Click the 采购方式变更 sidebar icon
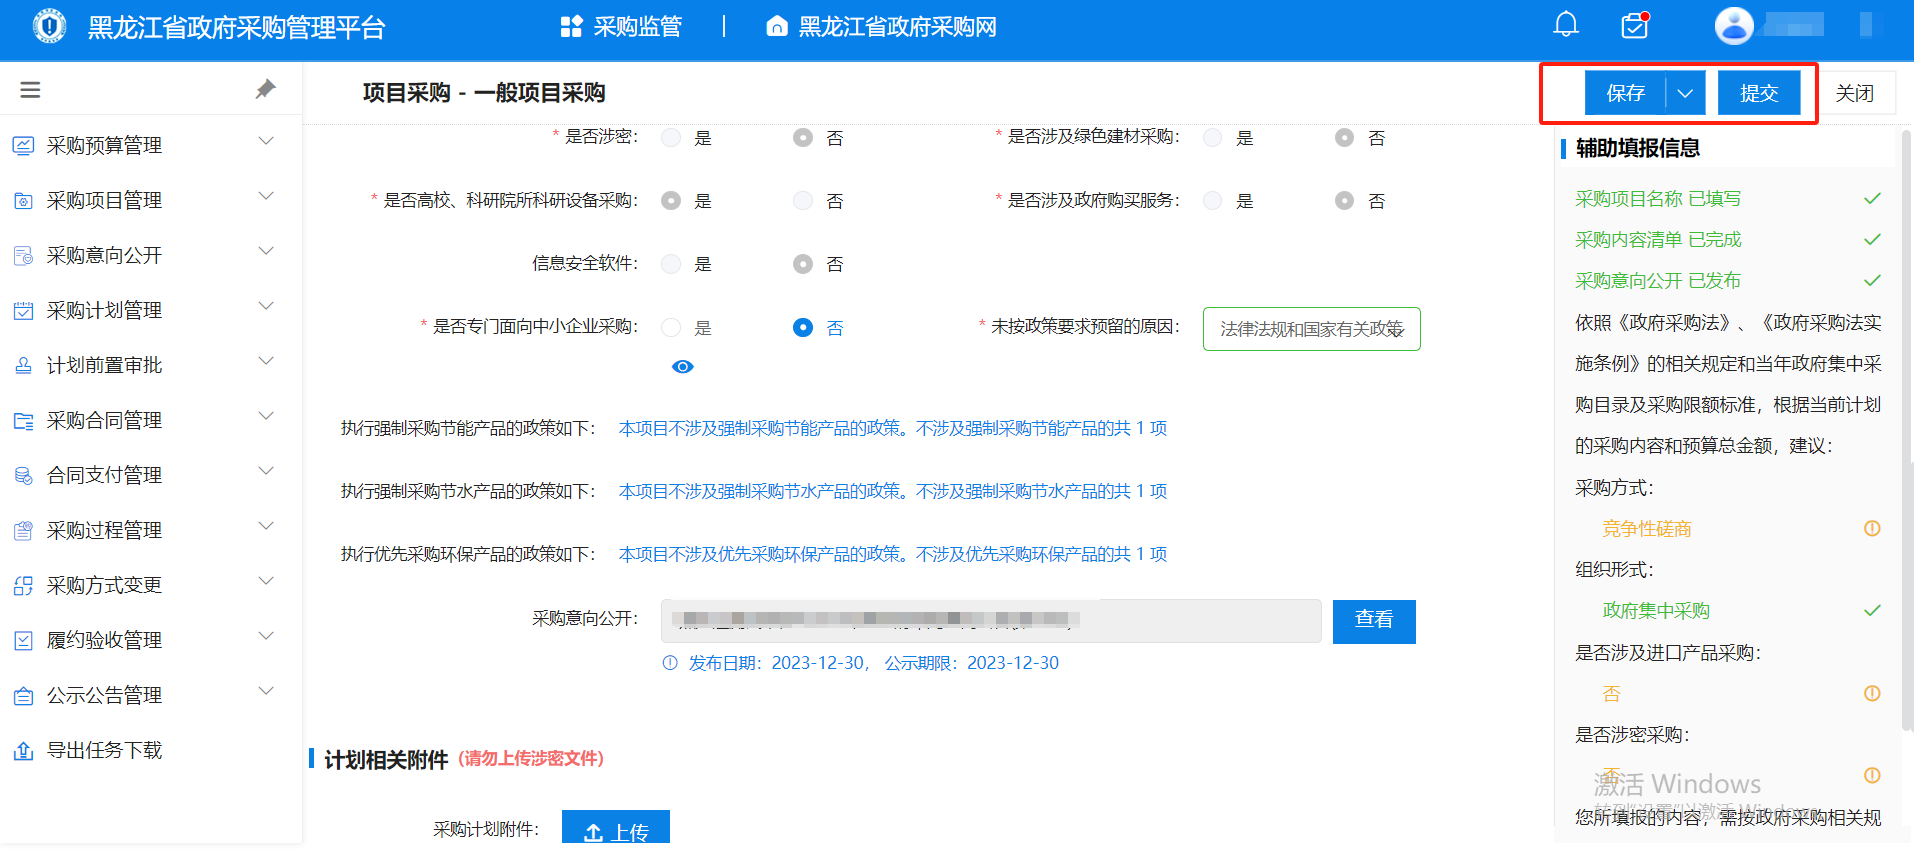This screenshot has height=866, width=1914. tap(23, 586)
